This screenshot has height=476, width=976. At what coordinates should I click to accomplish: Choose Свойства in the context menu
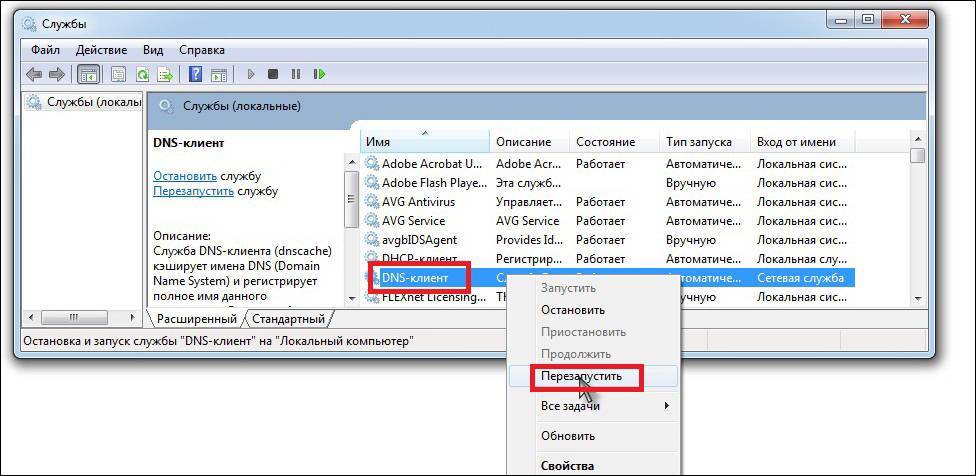pyautogui.click(x=567, y=465)
